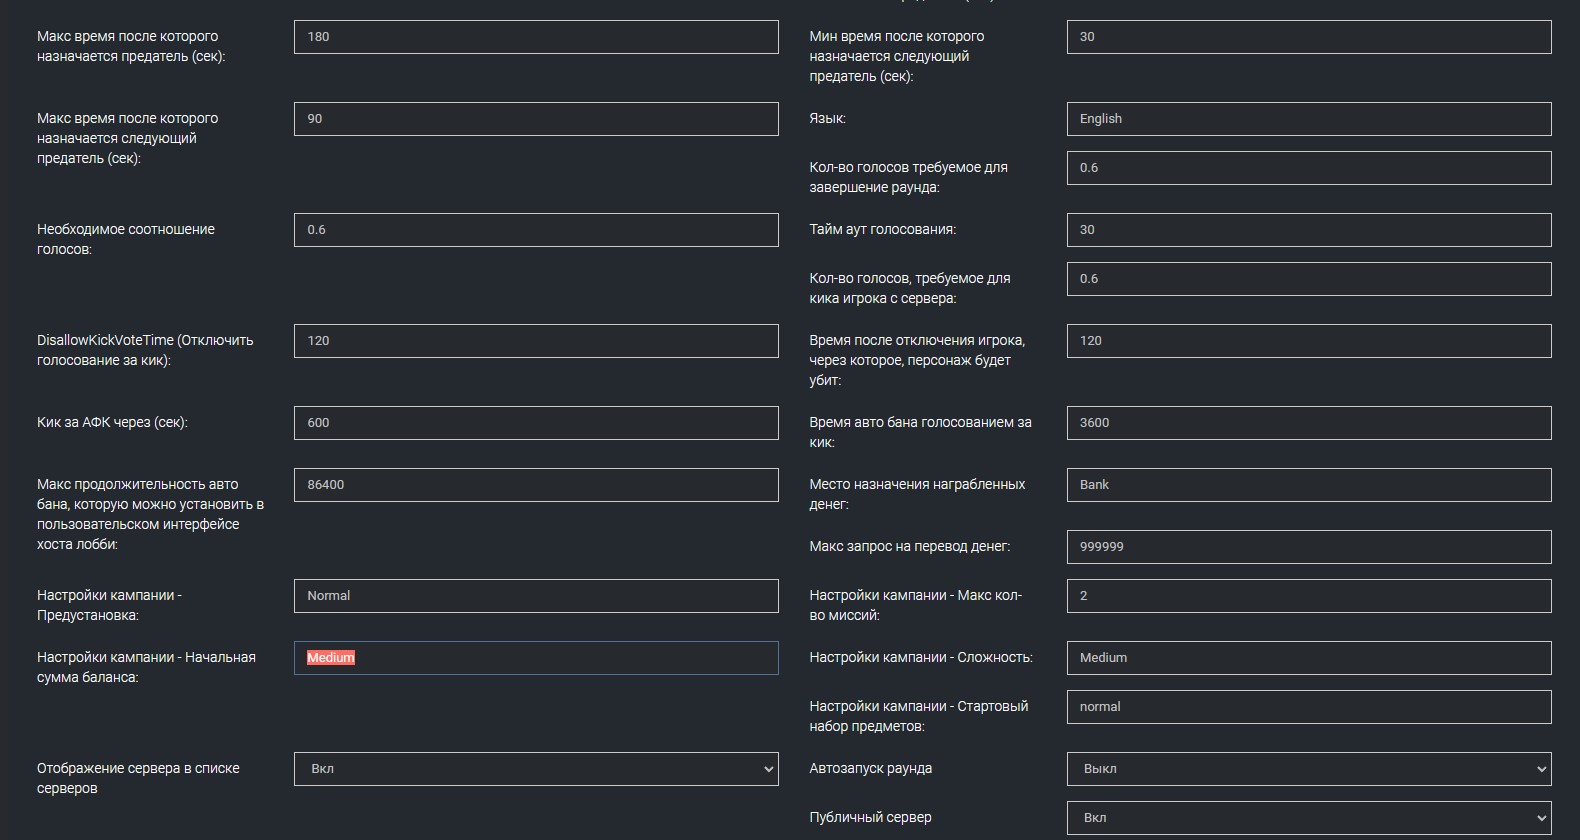Focus the looted money destination field Bank
Viewport: 1580px width, 840px height.
[1308, 485]
